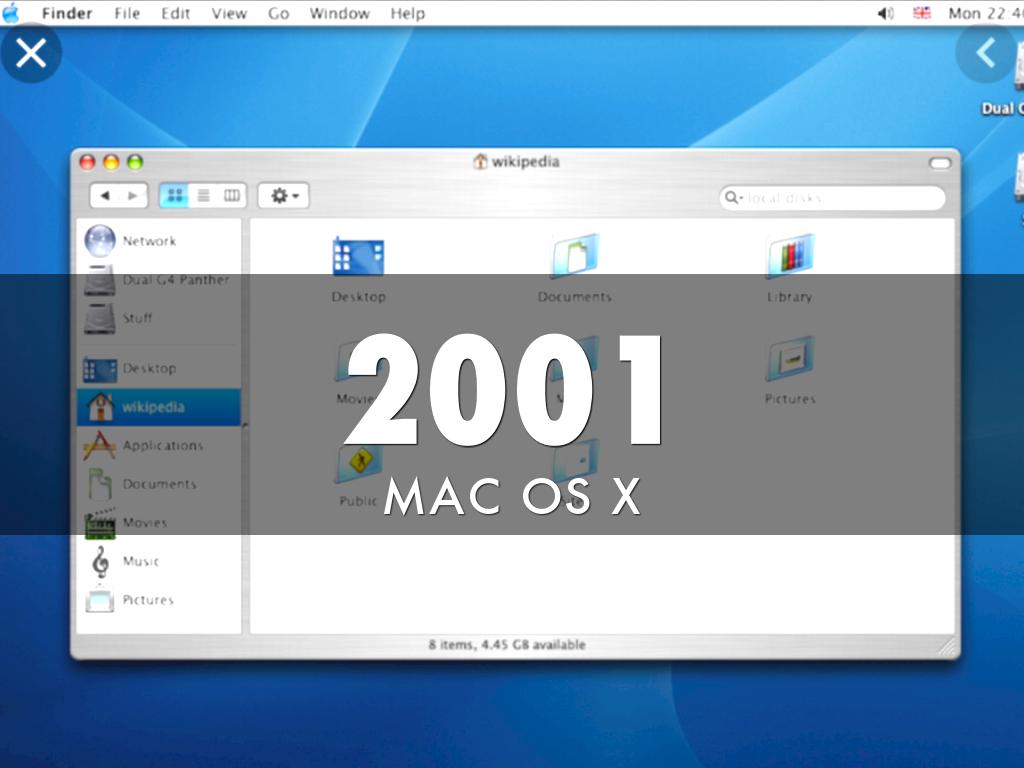Click the local disks search field
The height and width of the screenshot is (768, 1024).
click(840, 198)
